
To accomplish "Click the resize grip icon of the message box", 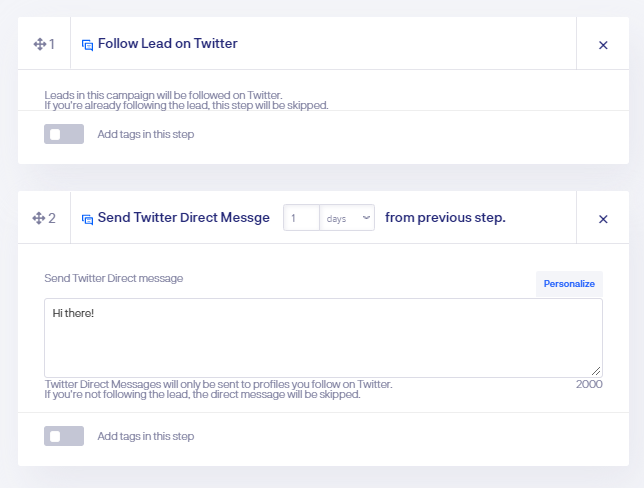I will [596, 371].
